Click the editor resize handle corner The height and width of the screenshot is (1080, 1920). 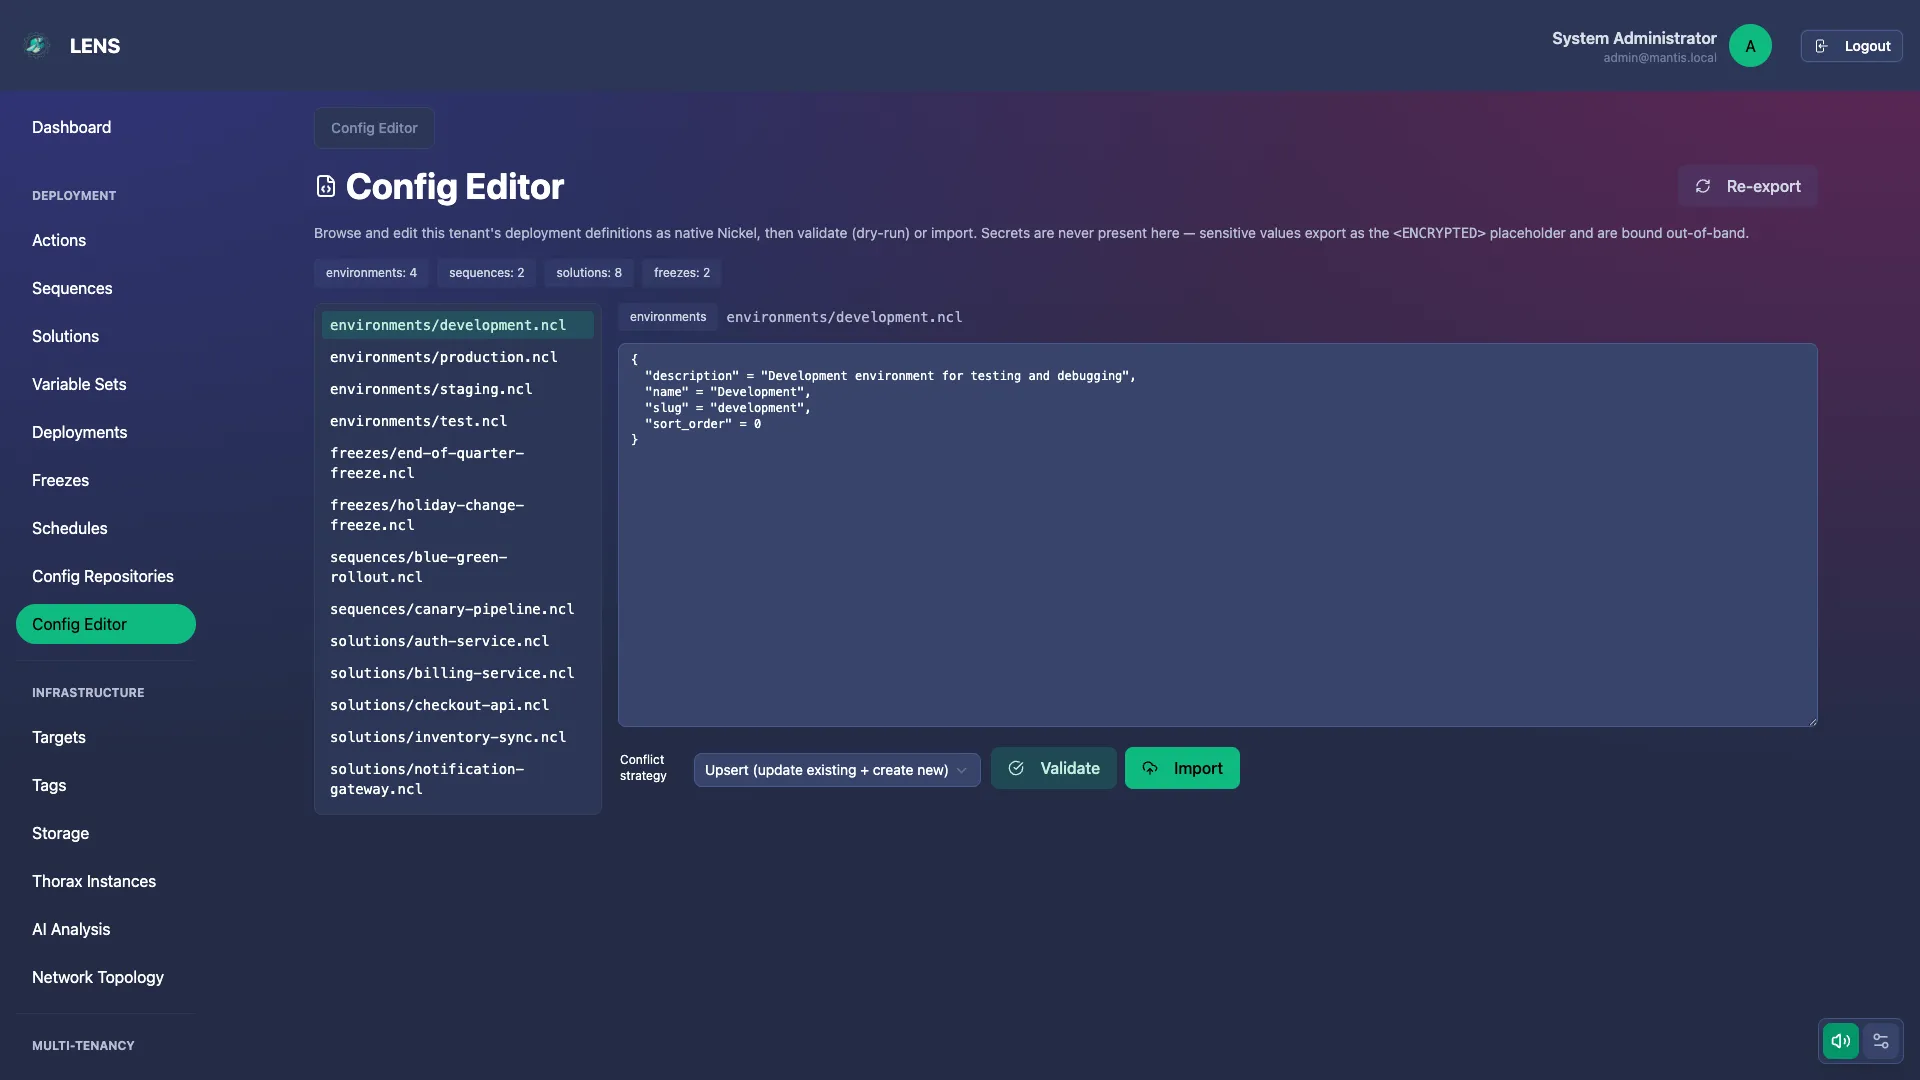(1811, 721)
